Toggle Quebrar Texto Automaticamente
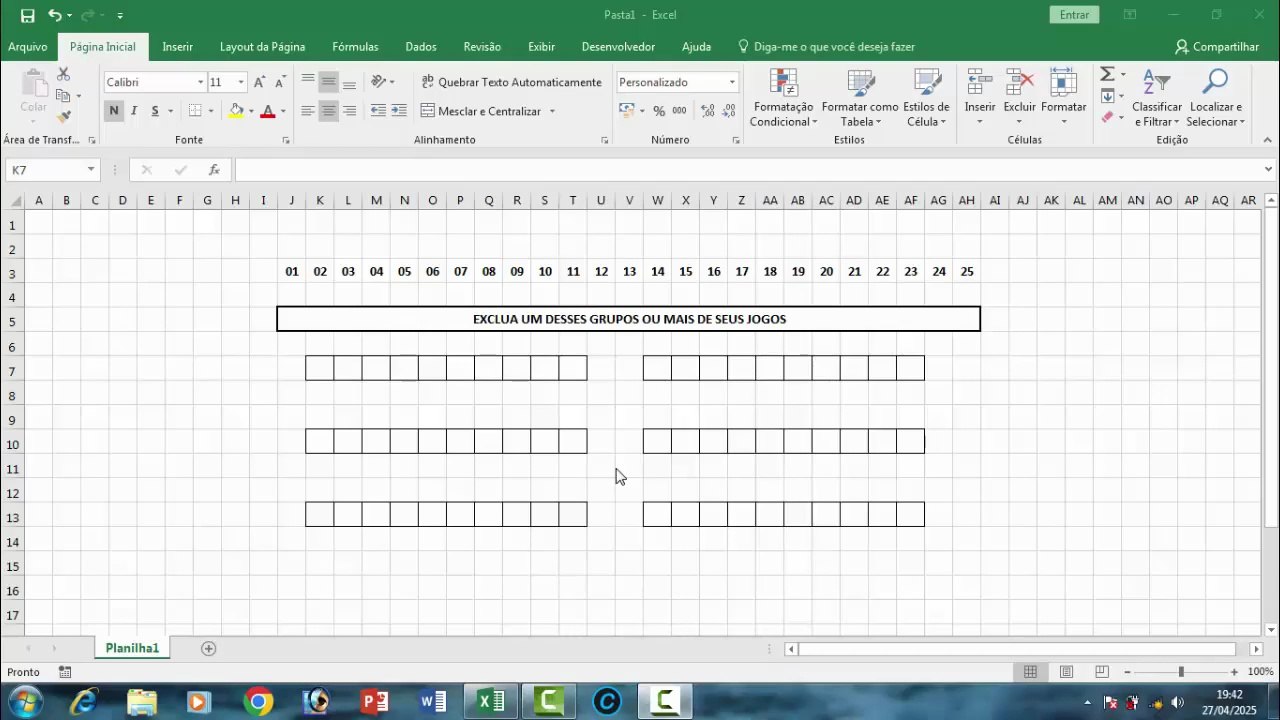This screenshot has height=720, width=1280. [x=511, y=82]
